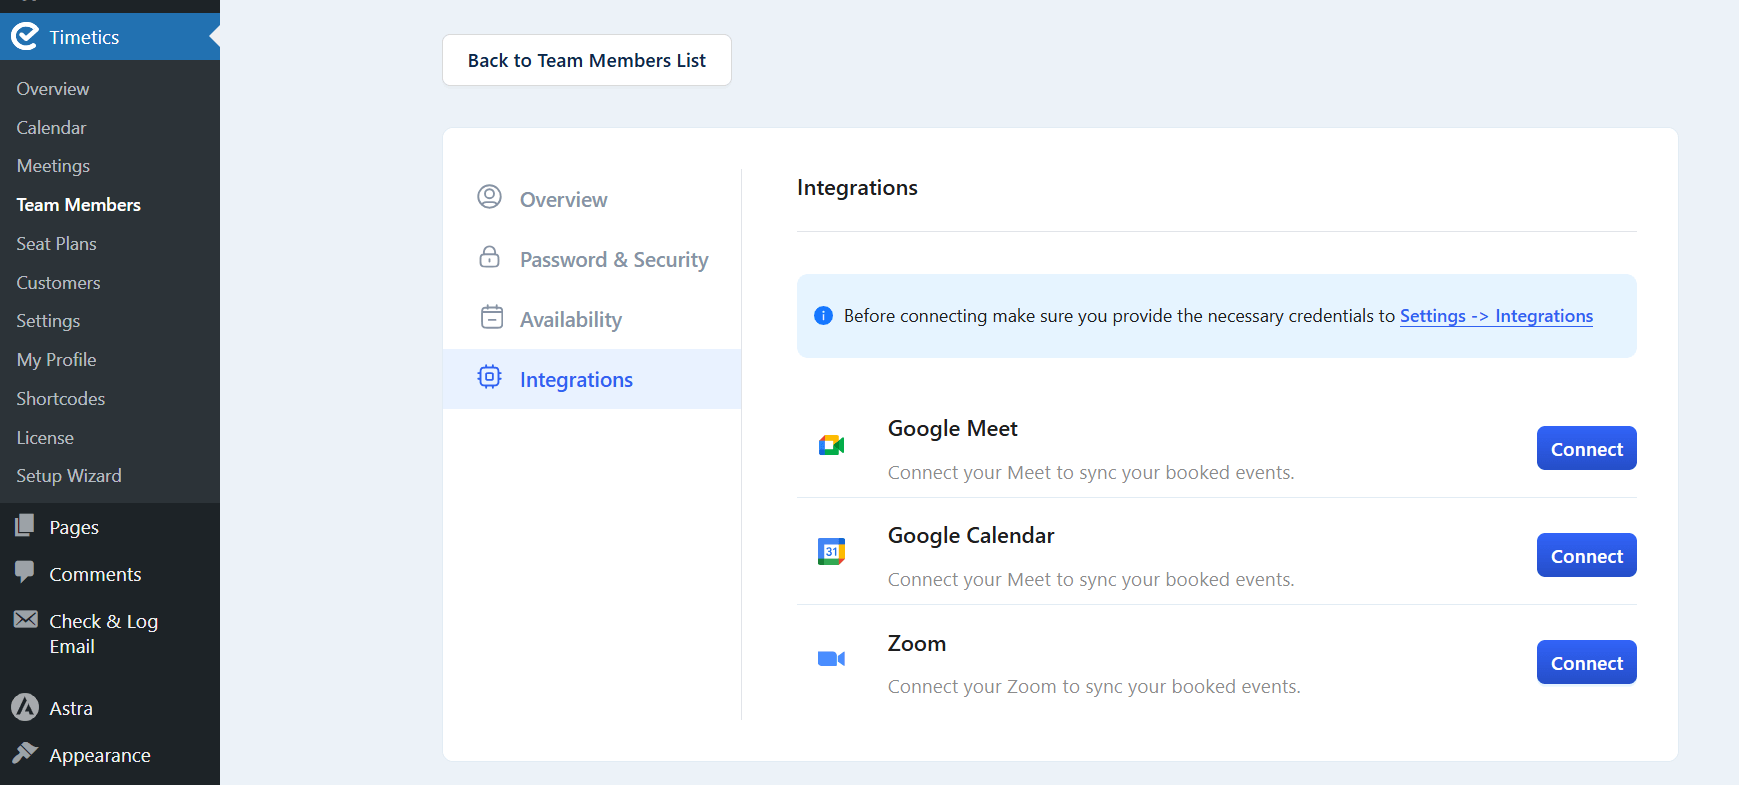The width and height of the screenshot is (1739, 785).
Task: Connect Google Meet to sync booked events
Action: [1586, 448]
